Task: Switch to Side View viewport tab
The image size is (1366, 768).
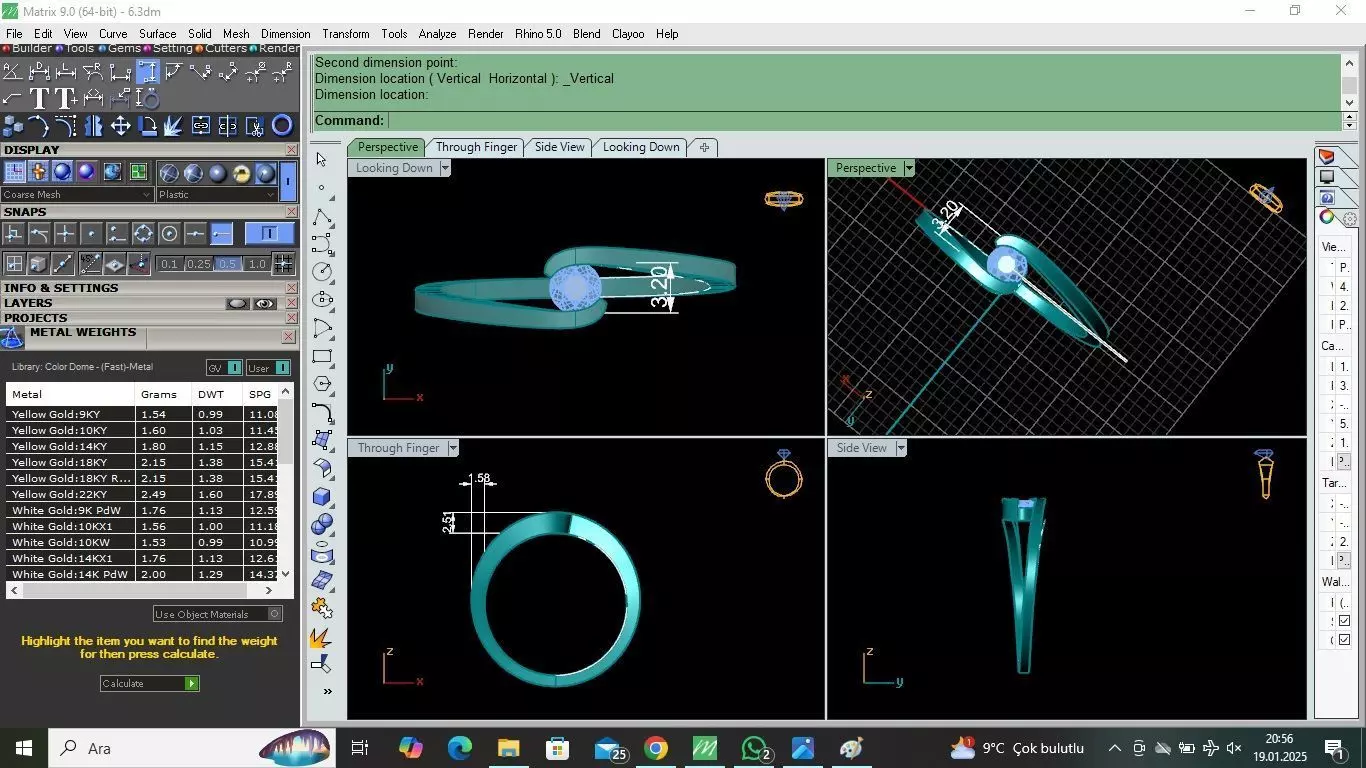Action: (559, 147)
